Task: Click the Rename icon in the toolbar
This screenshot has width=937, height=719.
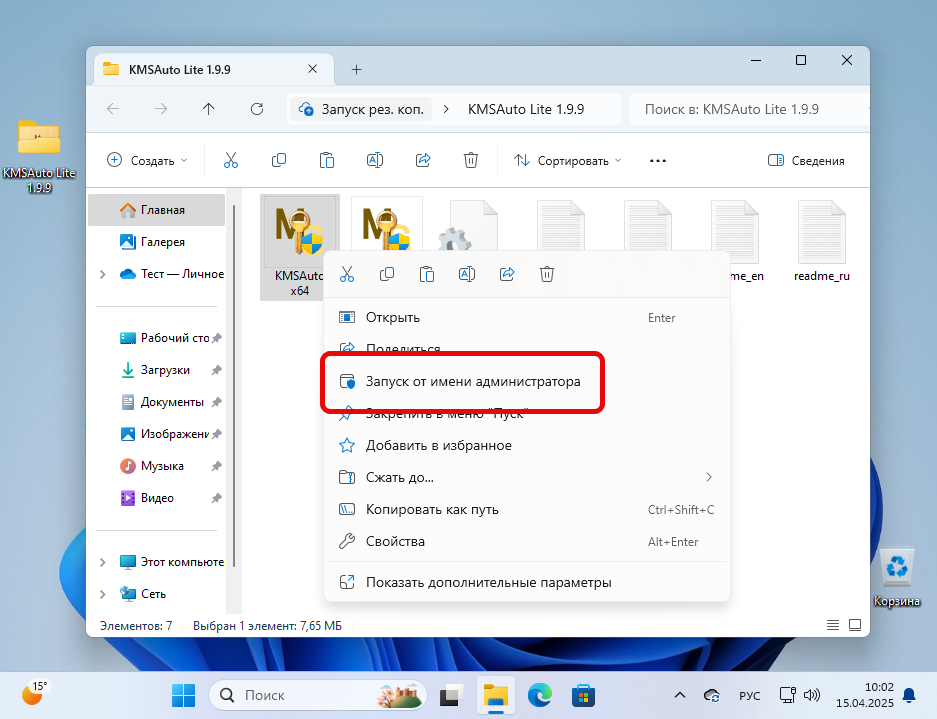Action: [374, 160]
